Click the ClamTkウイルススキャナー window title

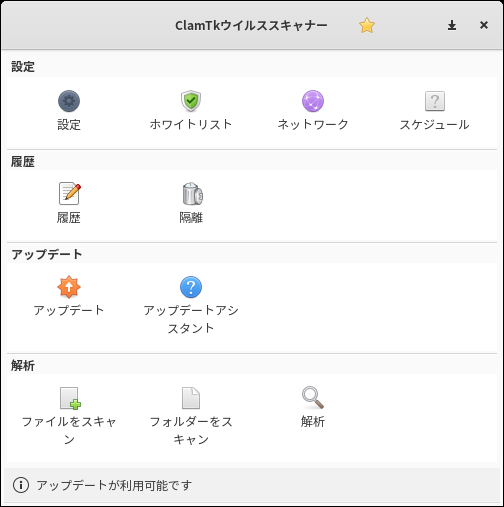click(x=251, y=25)
